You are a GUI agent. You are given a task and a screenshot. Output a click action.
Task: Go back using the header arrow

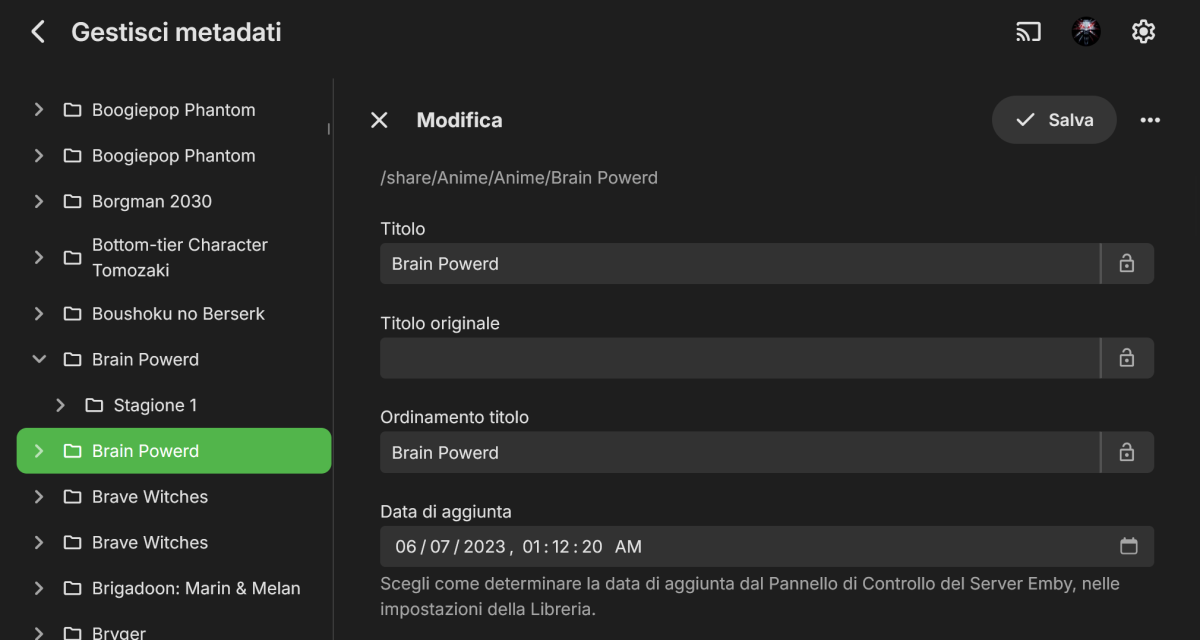(x=38, y=32)
